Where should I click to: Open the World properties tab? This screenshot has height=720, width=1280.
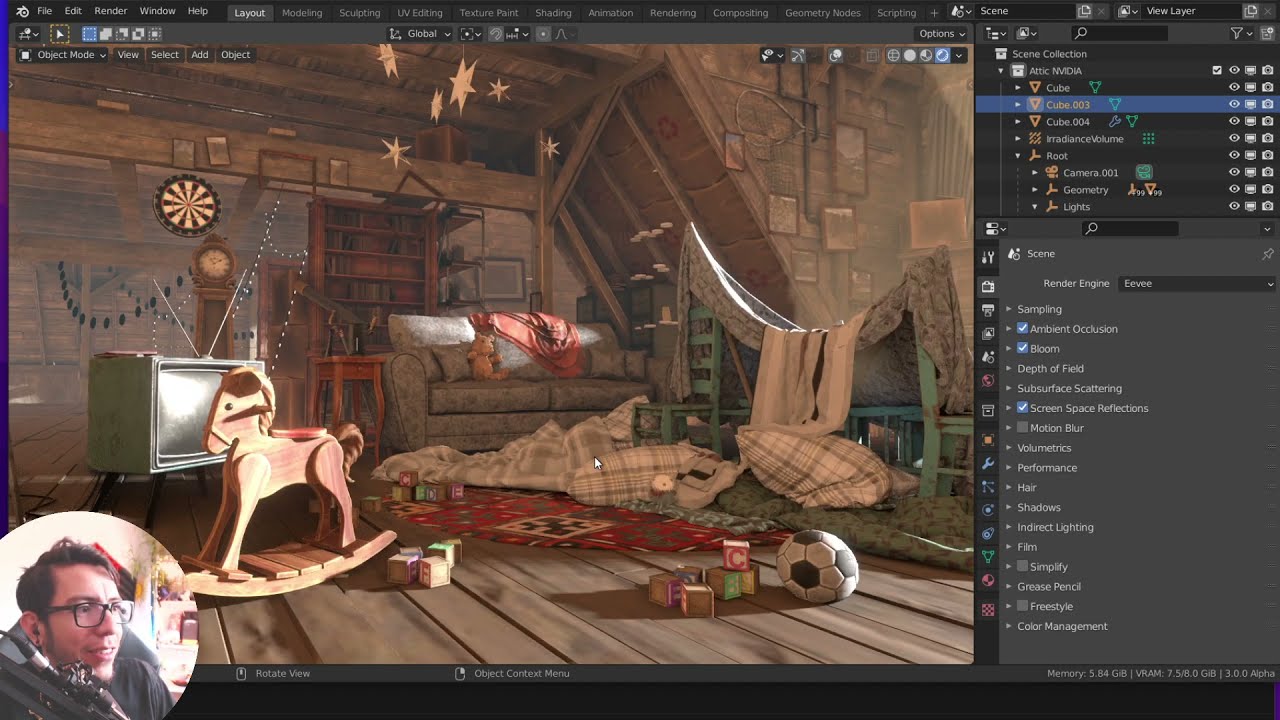tap(988, 381)
